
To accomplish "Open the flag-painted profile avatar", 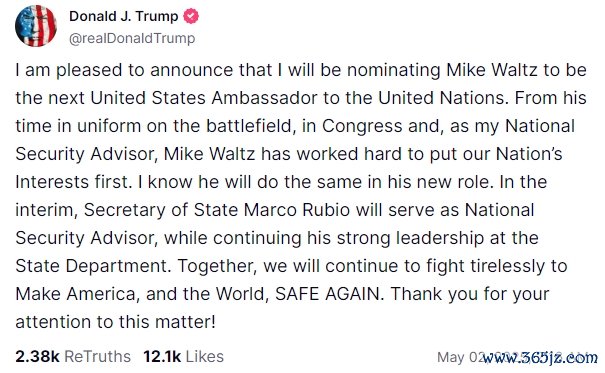I will pyautogui.click(x=36, y=26).
